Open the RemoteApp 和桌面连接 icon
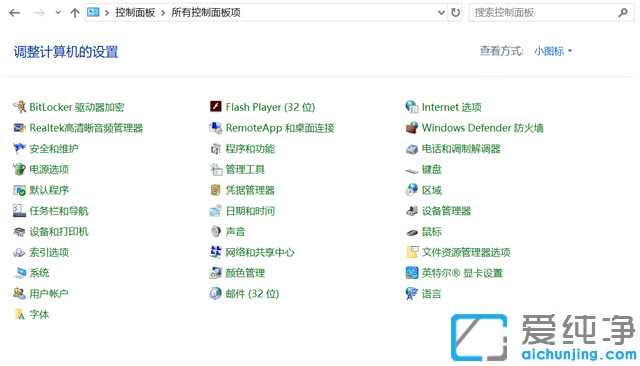The width and height of the screenshot is (640, 366). tap(216, 128)
